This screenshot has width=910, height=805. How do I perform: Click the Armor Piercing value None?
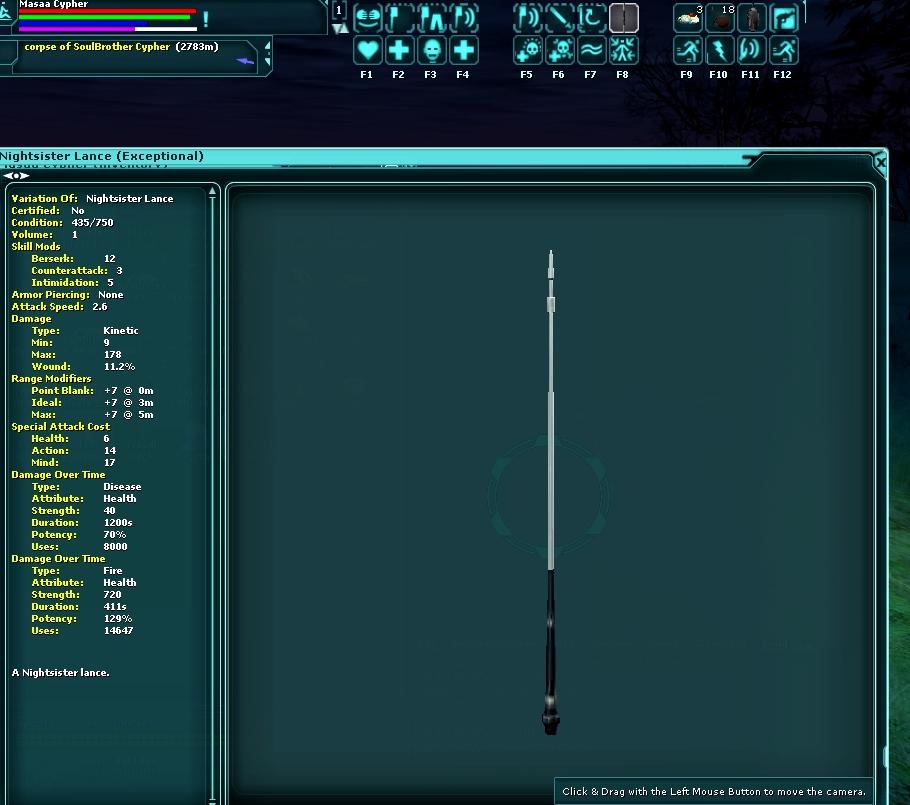110,294
